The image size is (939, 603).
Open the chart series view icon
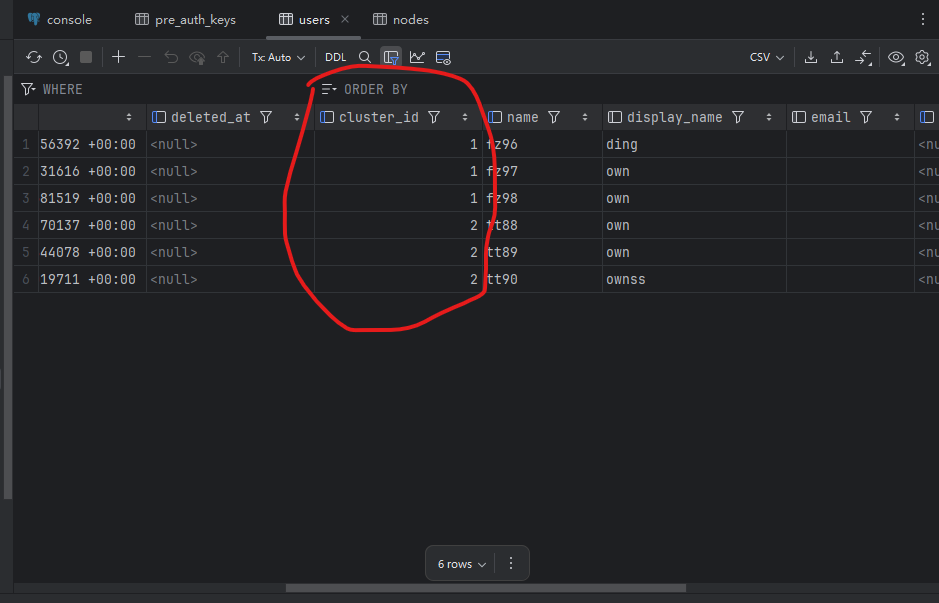click(417, 58)
